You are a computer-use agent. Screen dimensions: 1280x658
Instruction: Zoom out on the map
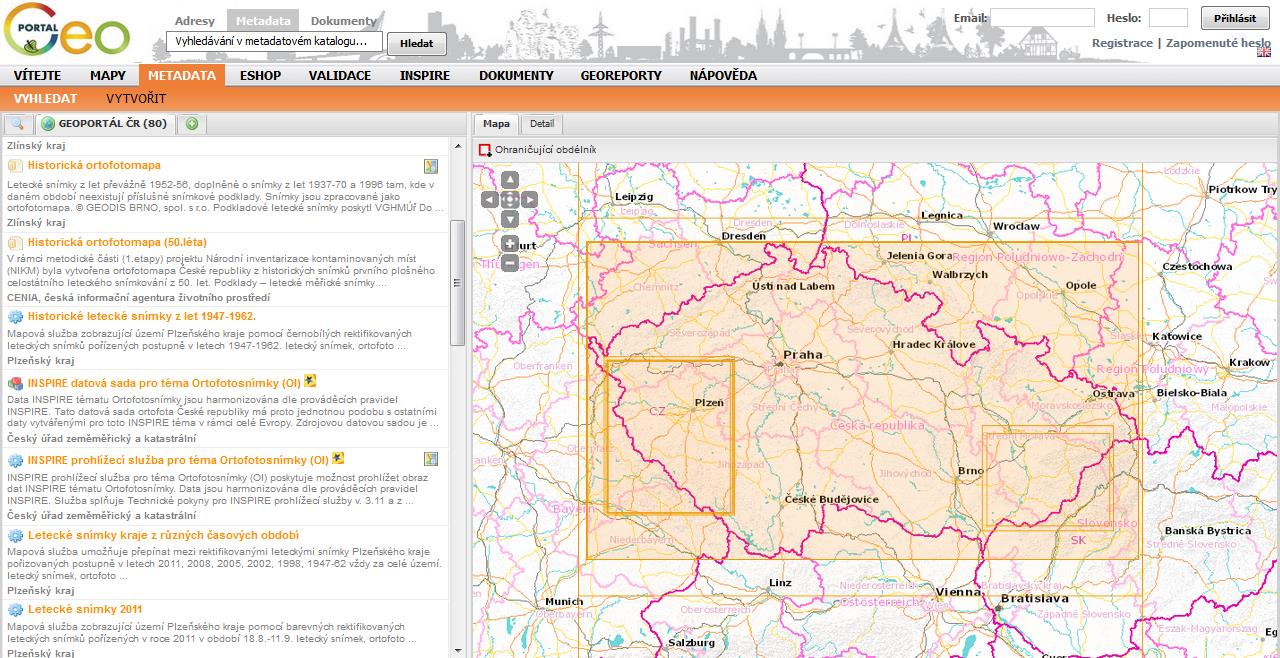pyautogui.click(x=510, y=264)
